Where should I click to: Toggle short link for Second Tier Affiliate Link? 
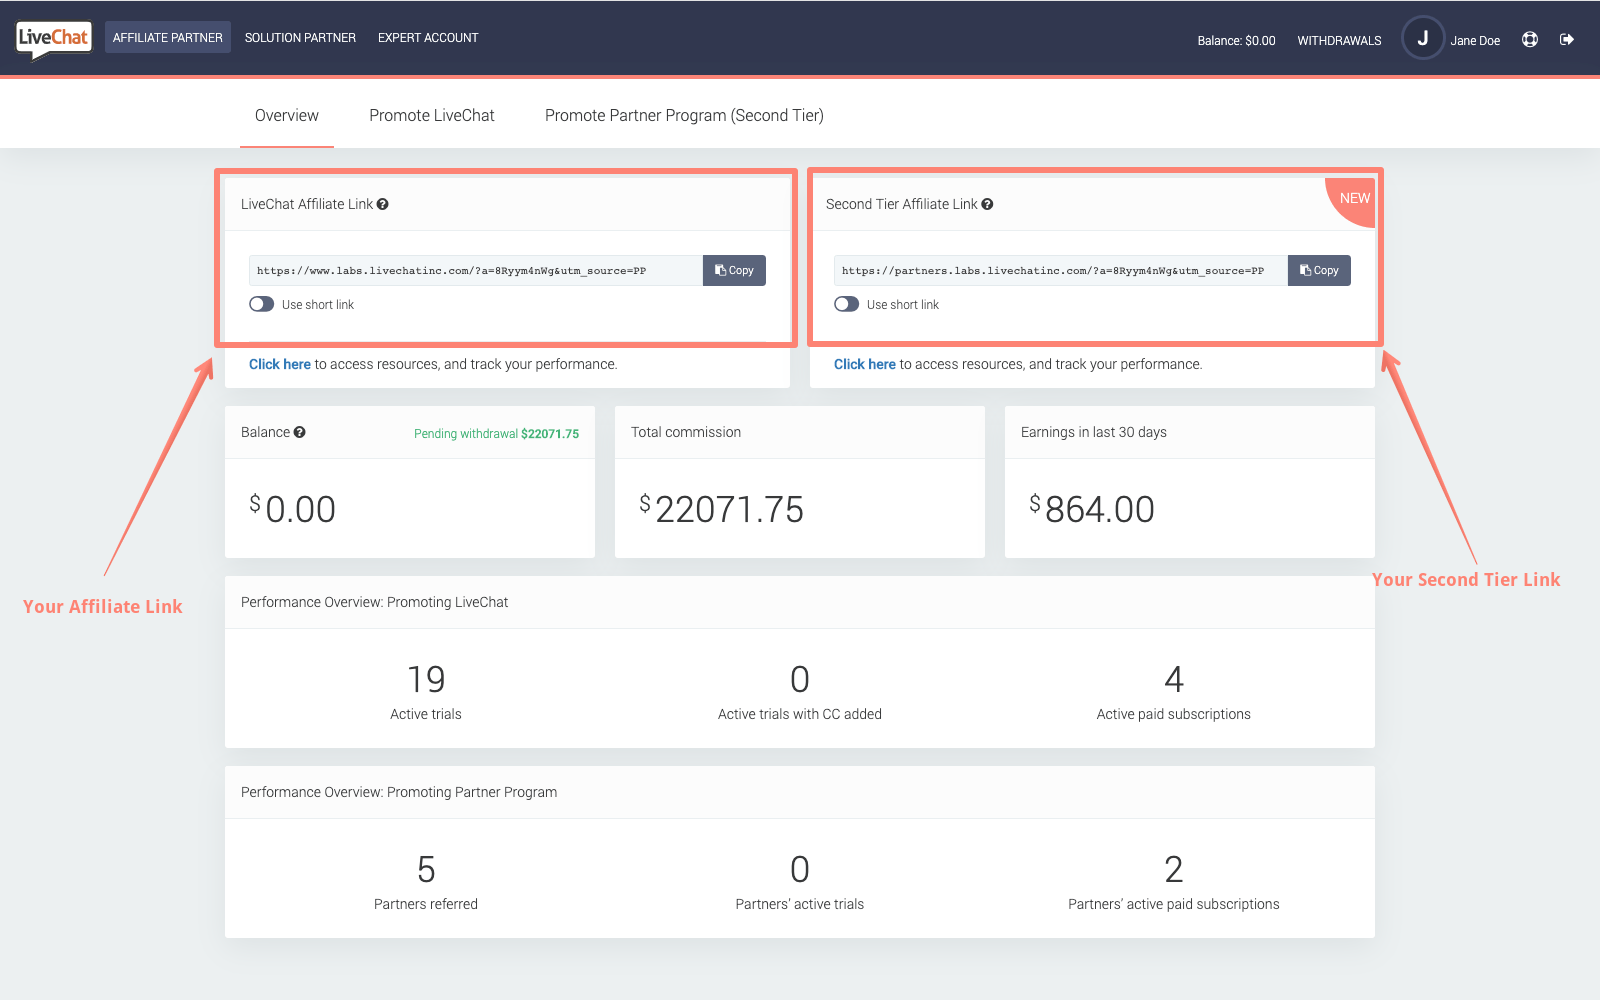(x=847, y=304)
